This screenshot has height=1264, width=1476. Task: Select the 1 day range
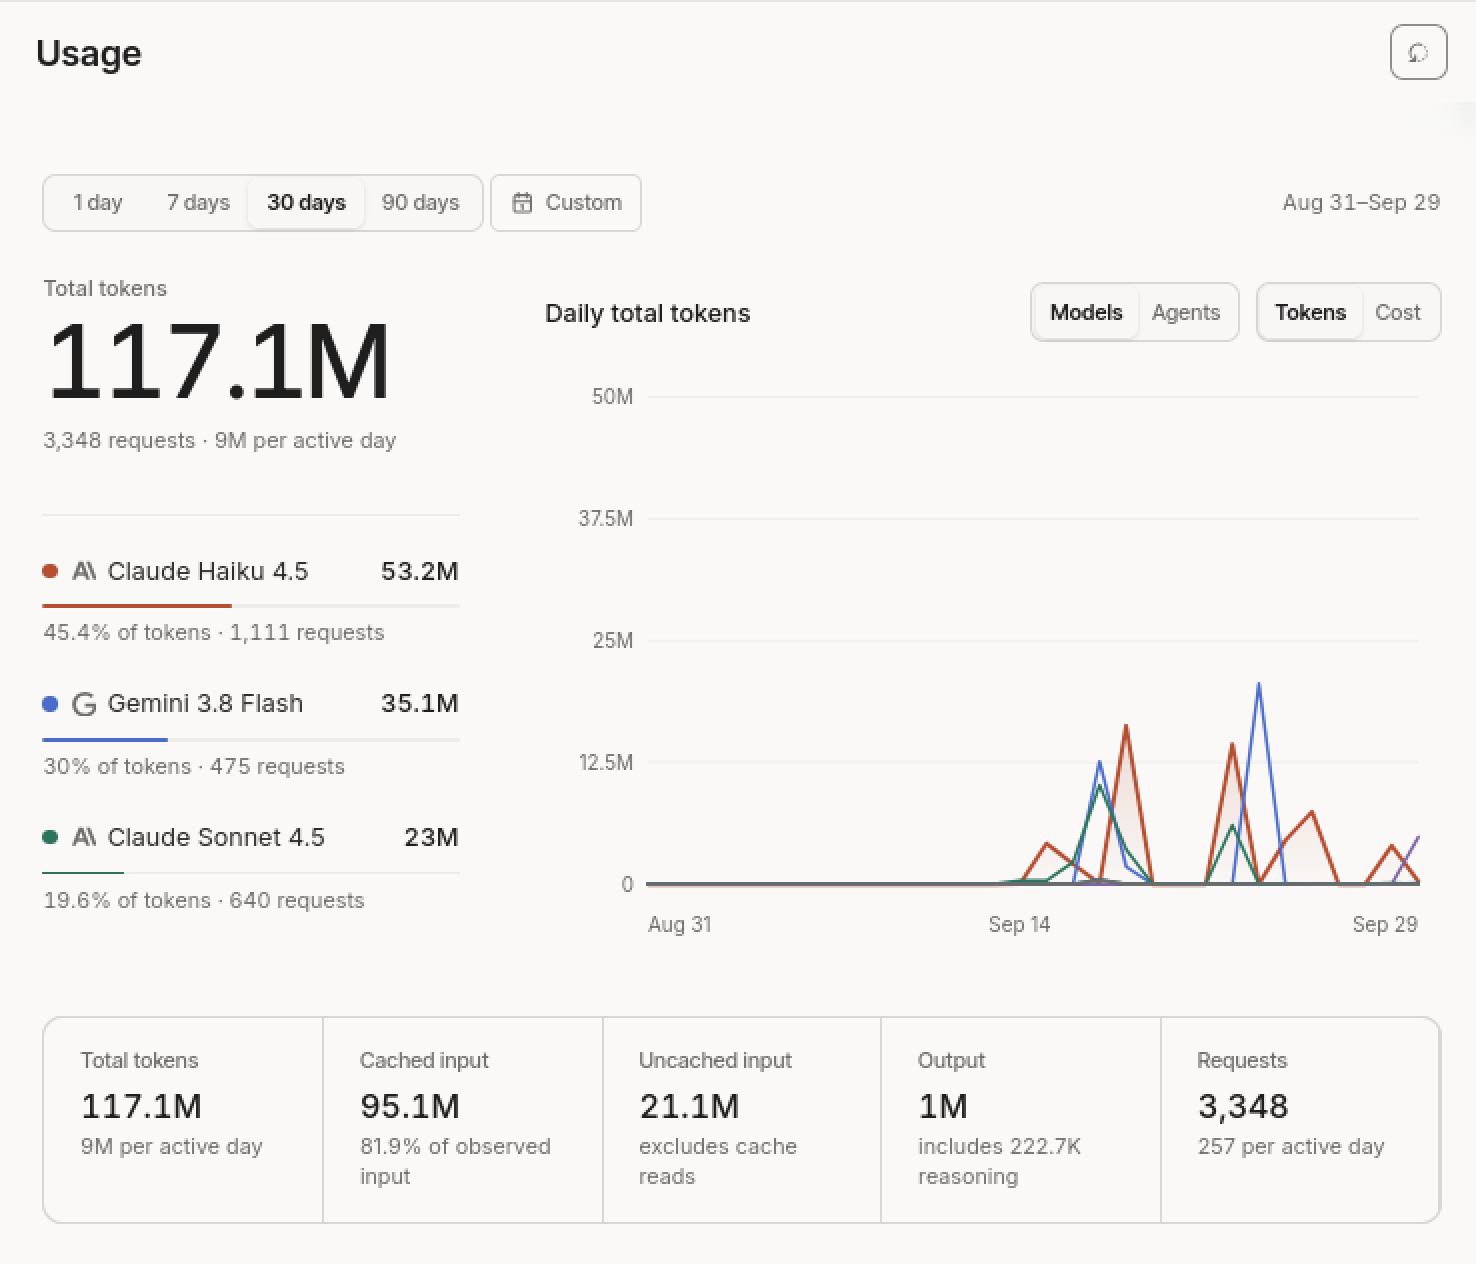(97, 203)
